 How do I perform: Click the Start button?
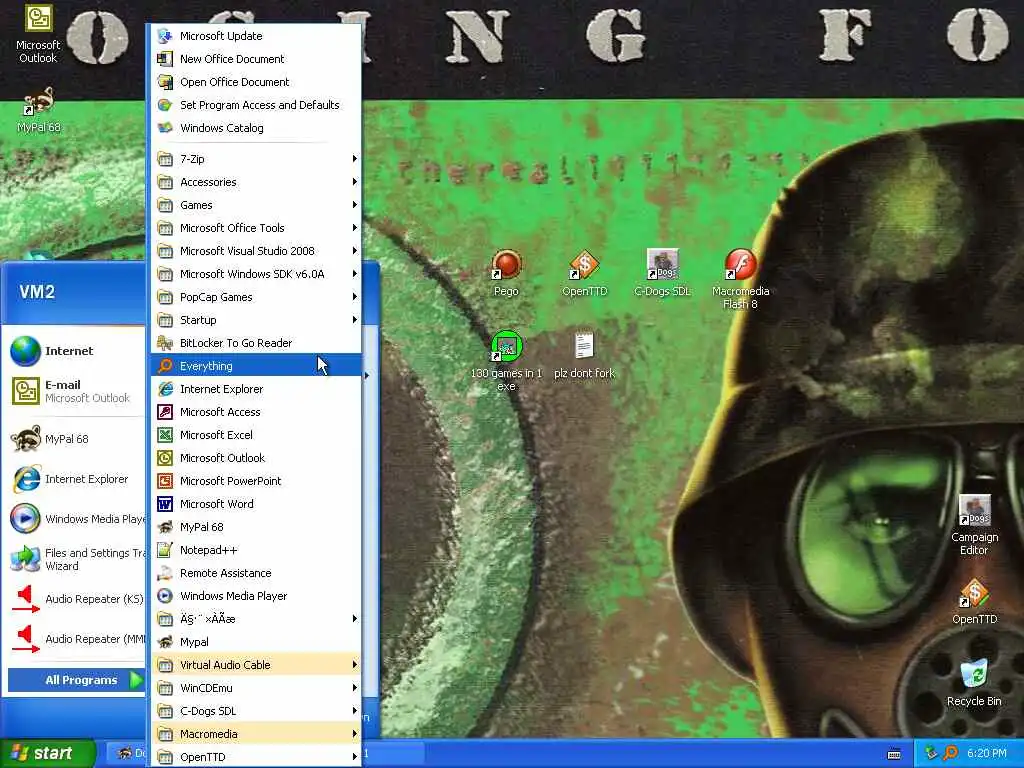tap(48, 753)
